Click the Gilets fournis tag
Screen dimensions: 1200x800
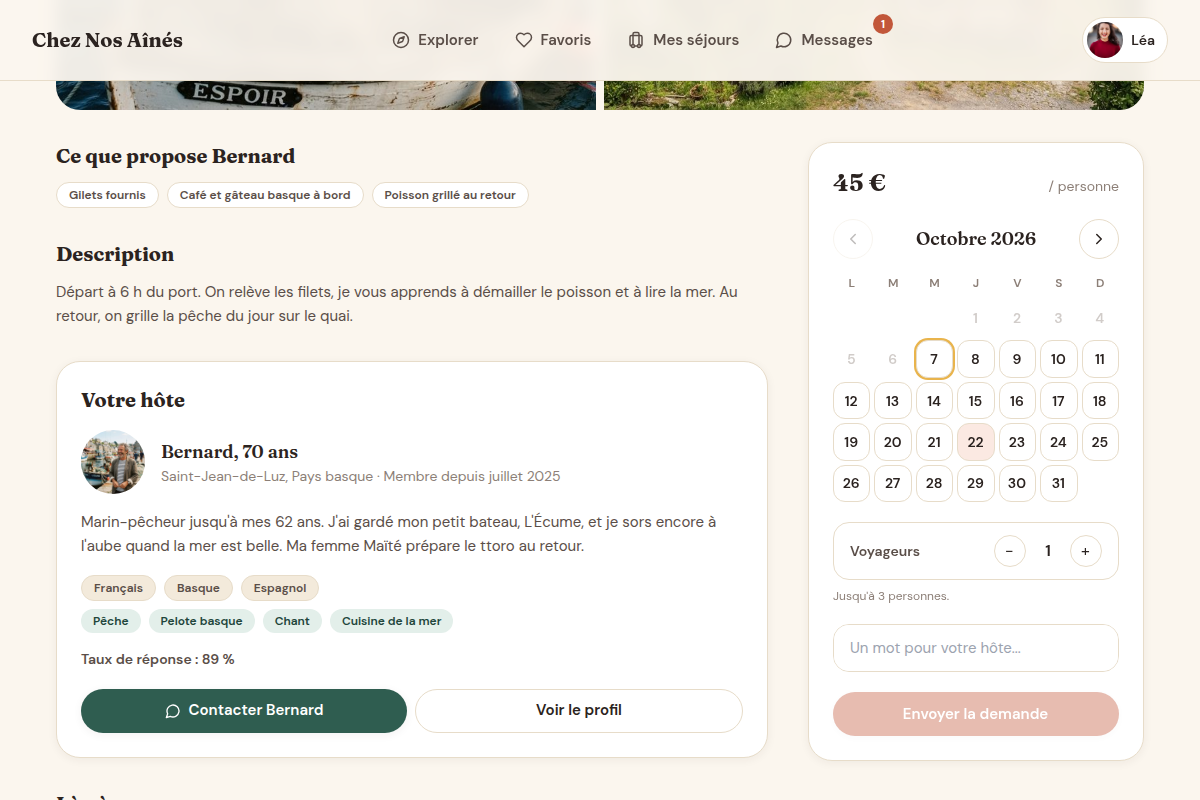[x=107, y=195]
